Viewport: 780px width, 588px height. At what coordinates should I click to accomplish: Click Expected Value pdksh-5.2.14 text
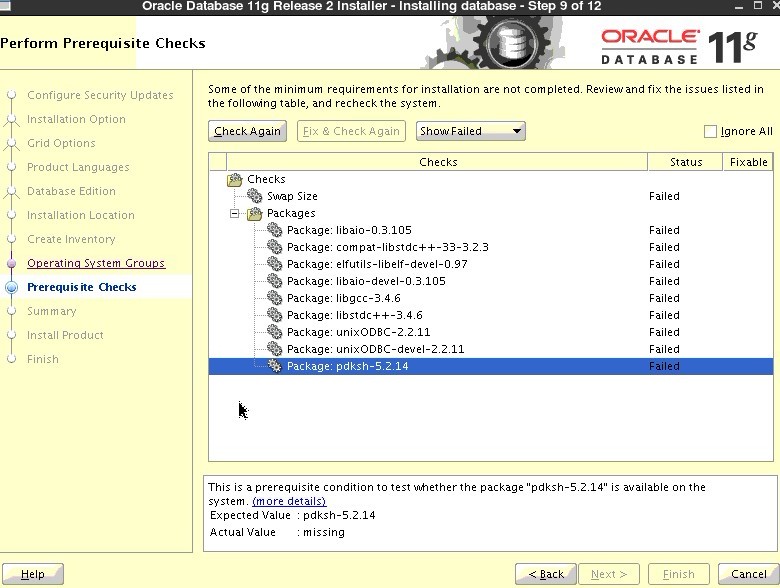(x=292, y=515)
